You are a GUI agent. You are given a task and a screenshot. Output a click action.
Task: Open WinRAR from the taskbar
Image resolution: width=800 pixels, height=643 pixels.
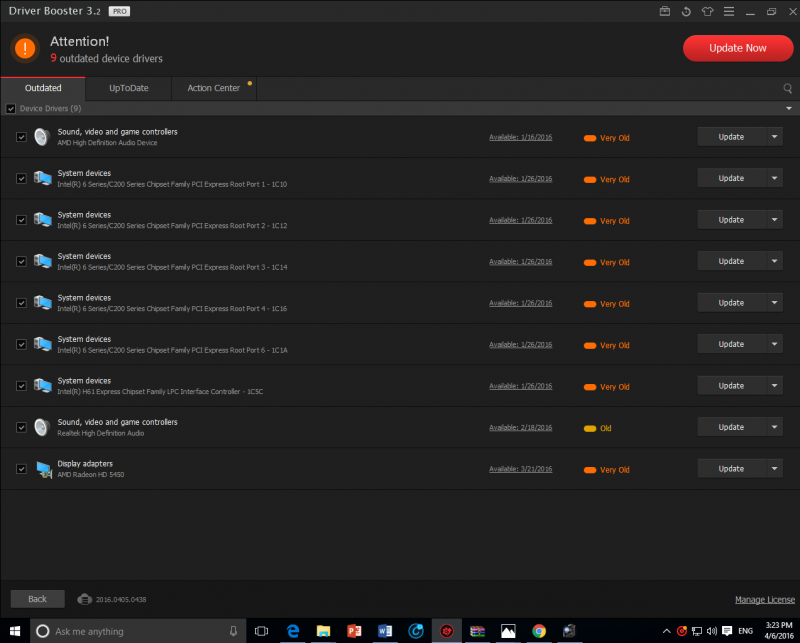pyautogui.click(x=478, y=631)
